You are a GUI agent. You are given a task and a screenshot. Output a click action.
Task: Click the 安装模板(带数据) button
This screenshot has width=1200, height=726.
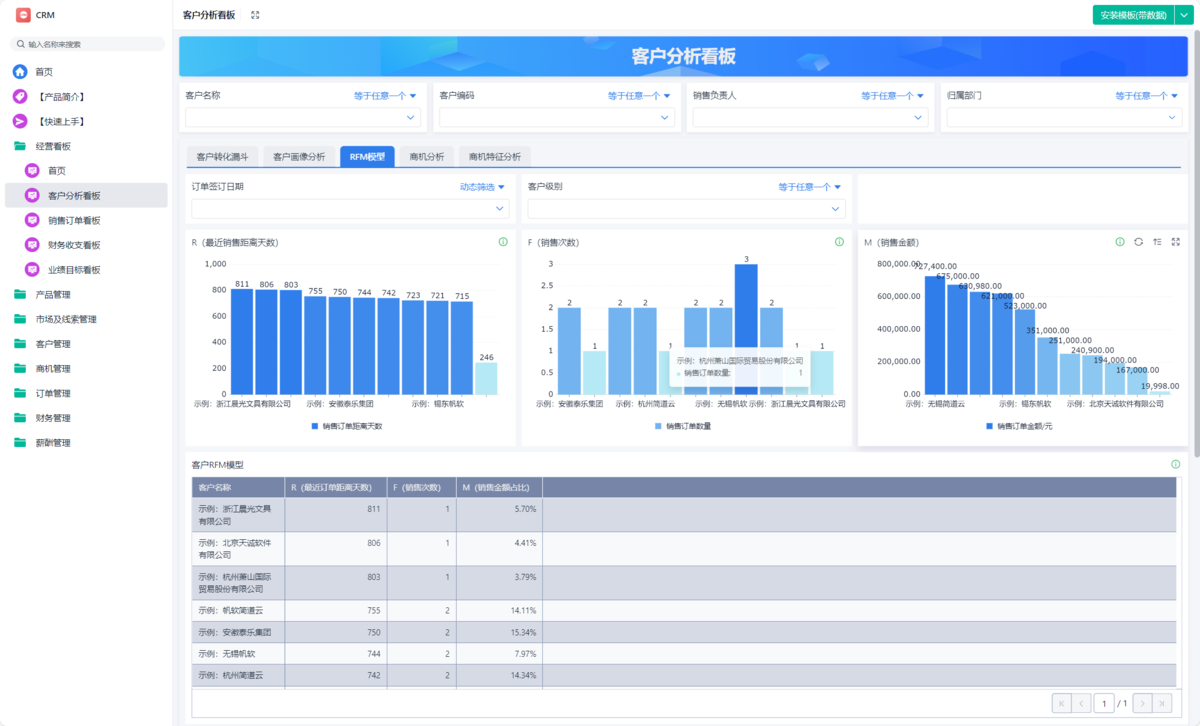[1132, 15]
